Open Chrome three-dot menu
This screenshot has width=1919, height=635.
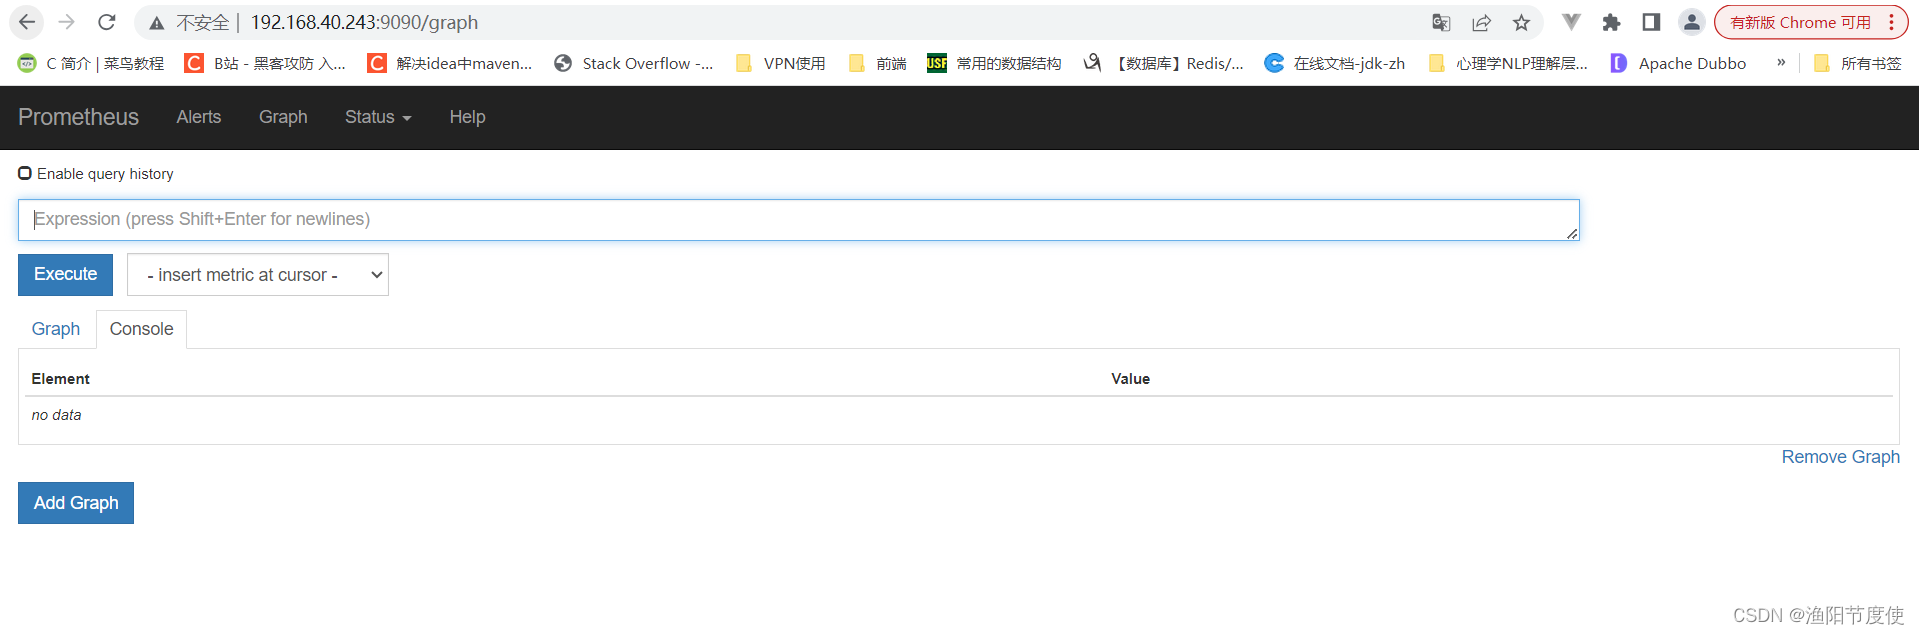1891,22
